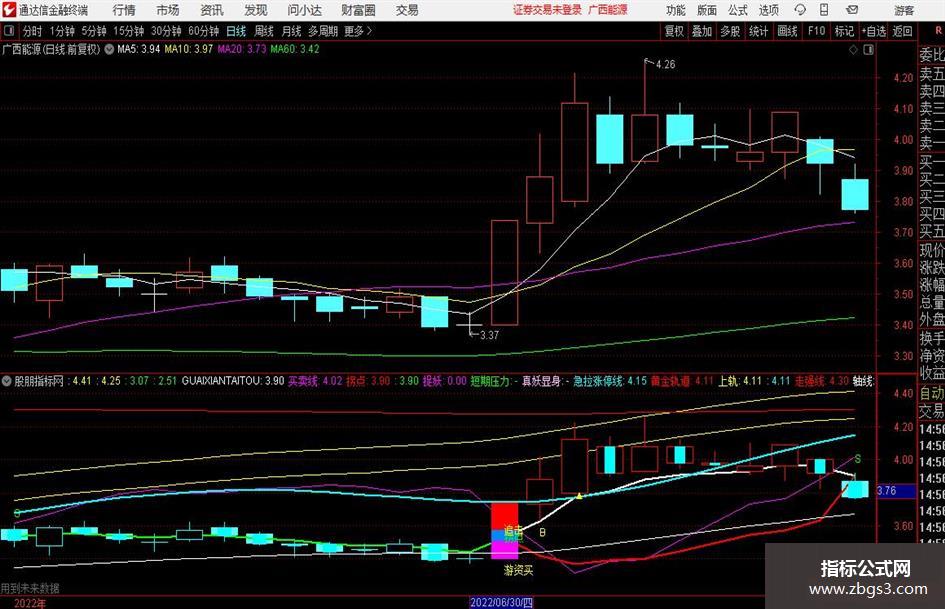Select 周线 weekly period tab

point(263,31)
